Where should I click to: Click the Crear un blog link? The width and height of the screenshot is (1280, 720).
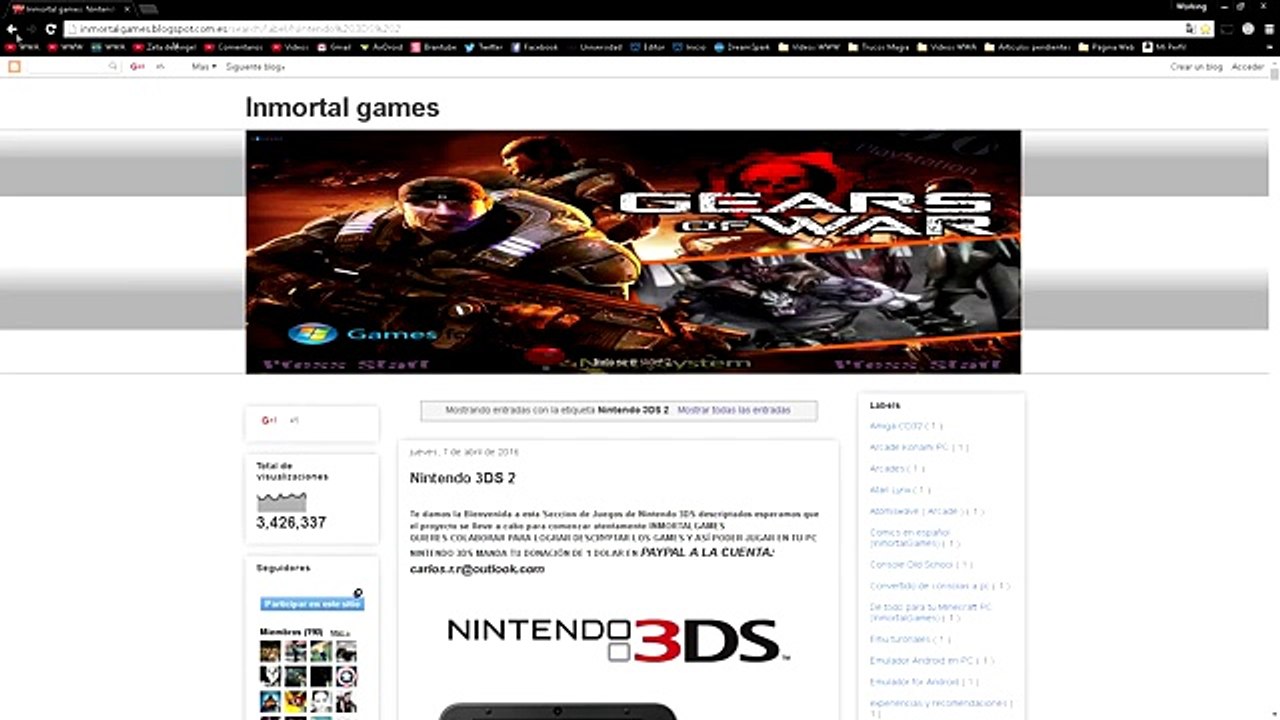[x=1196, y=67]
